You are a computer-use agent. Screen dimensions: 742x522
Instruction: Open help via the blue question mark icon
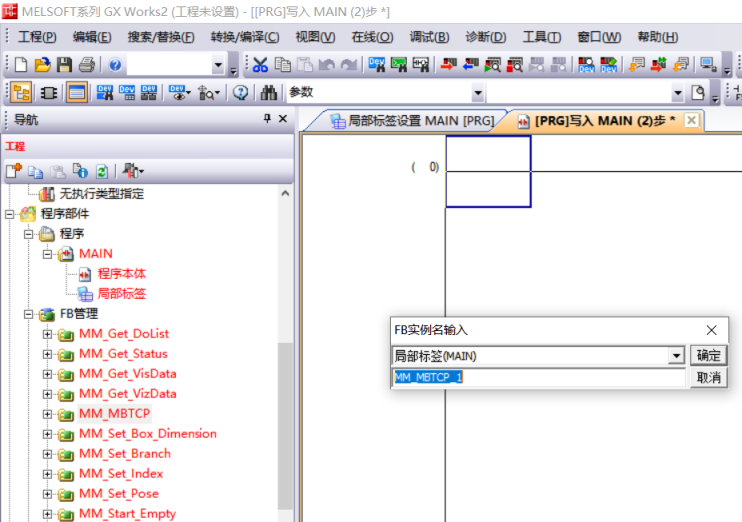click(115, 64)
